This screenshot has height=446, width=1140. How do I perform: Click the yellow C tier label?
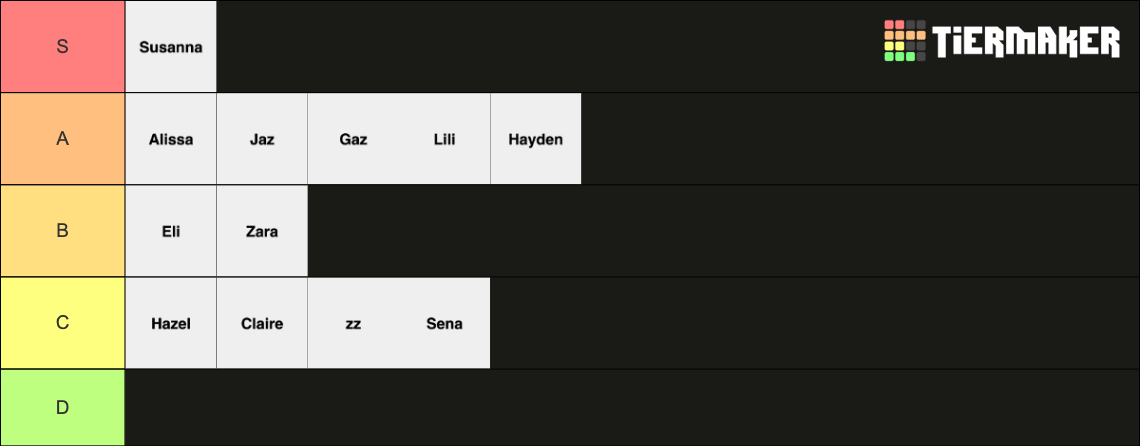[63, 323]
